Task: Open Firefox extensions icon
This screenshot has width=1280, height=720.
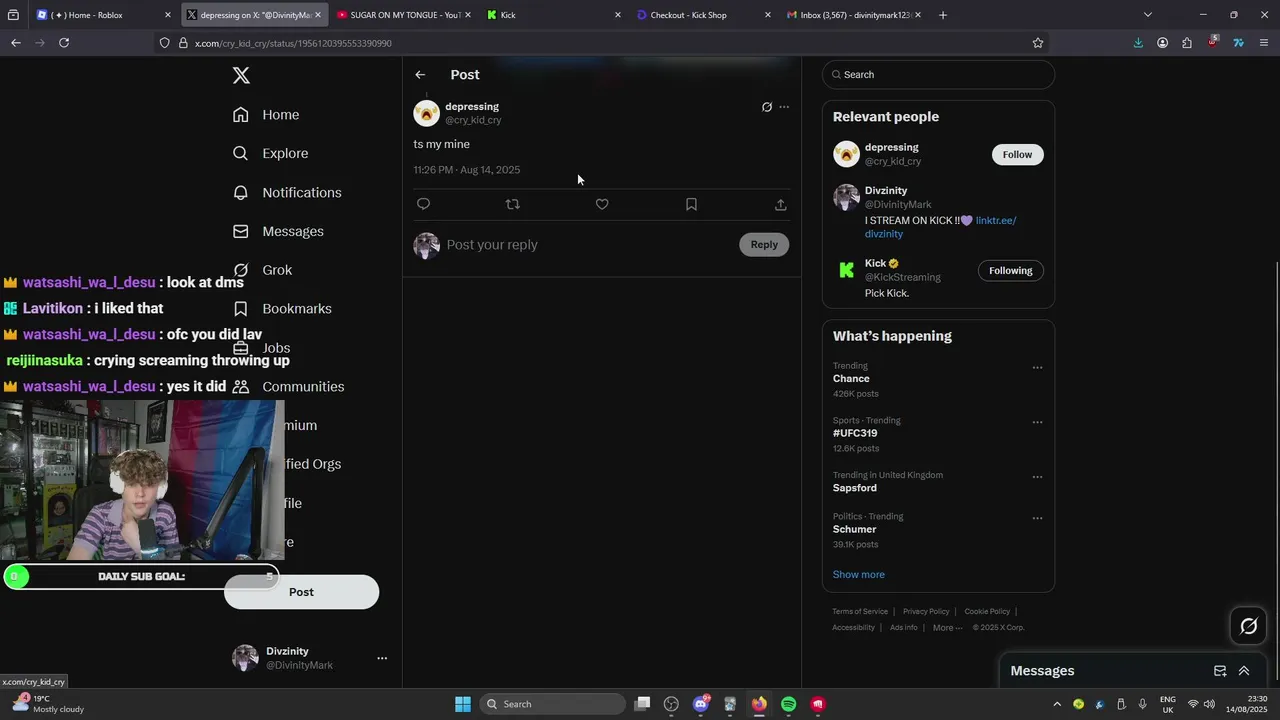Action: (1187, 43)
